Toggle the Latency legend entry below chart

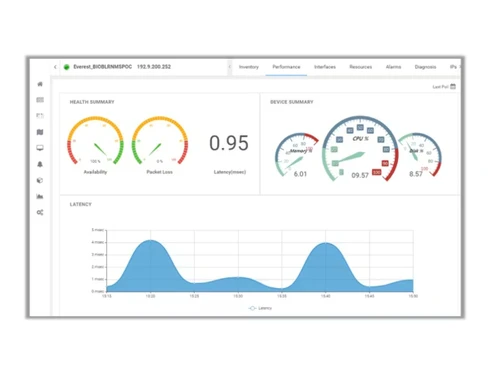pos(260,308)
